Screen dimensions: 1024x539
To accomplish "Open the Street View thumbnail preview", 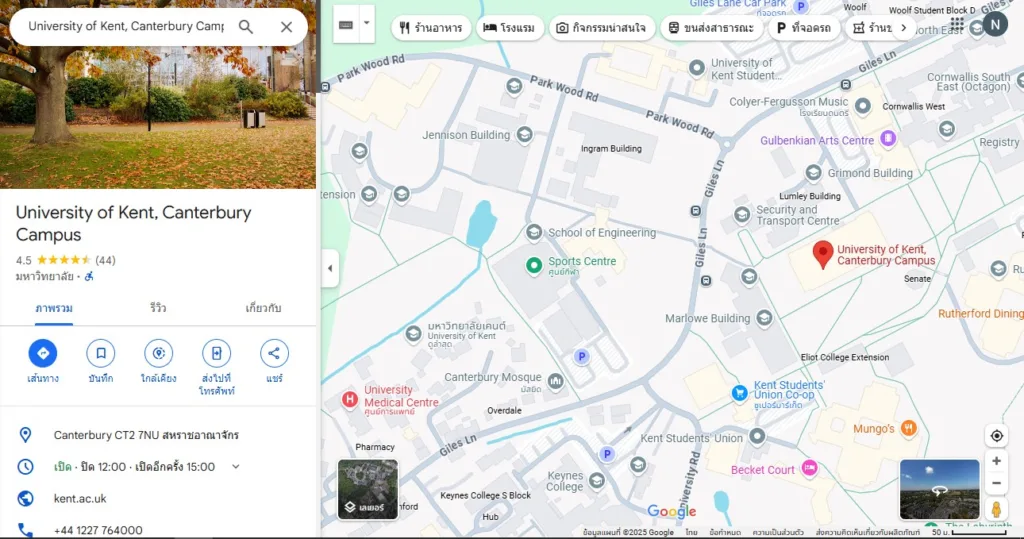I will (x=939, y=489).
